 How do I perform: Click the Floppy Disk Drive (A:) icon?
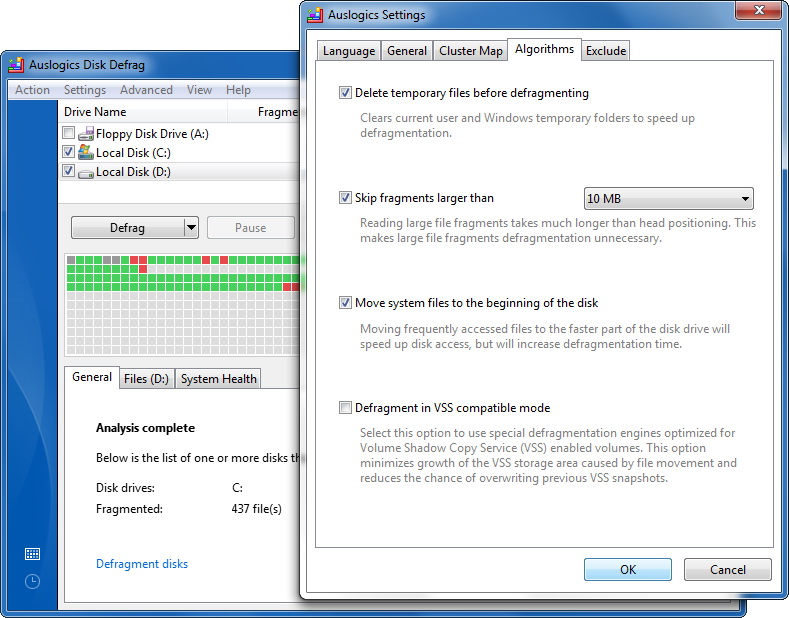pos(86,133)
